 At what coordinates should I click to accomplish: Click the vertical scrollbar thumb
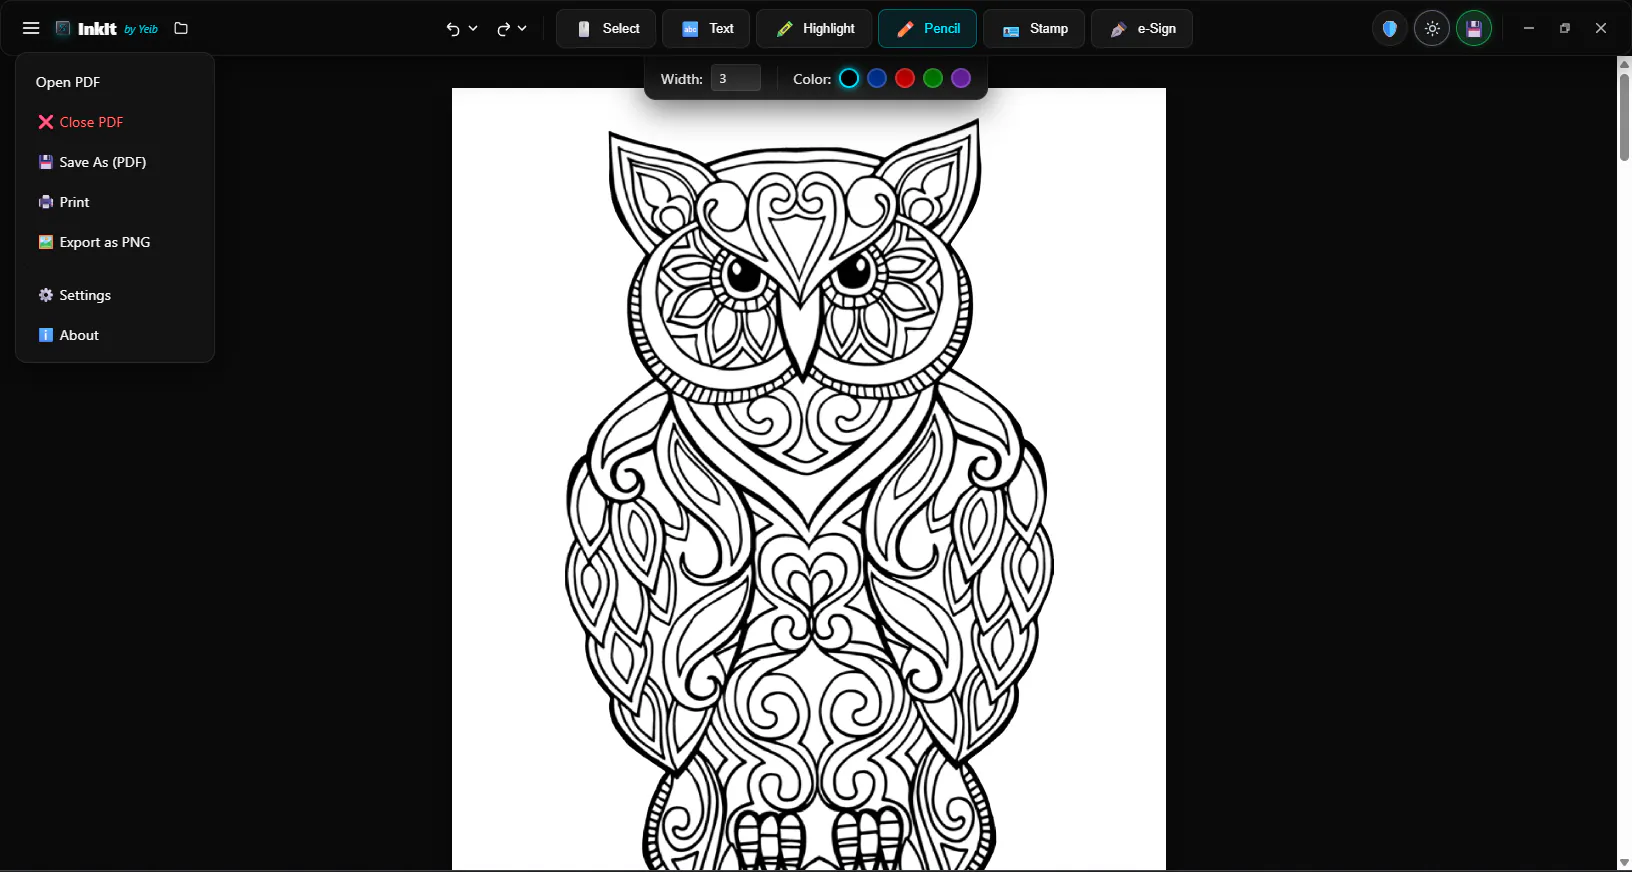(x=1624, y=115)
